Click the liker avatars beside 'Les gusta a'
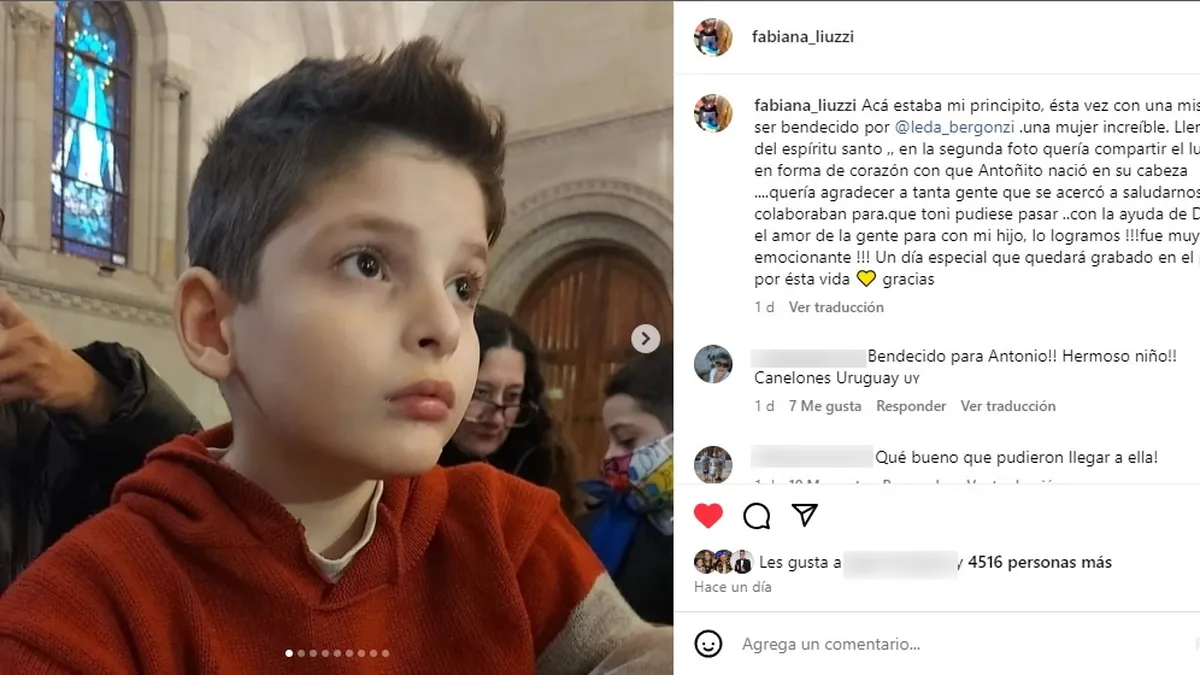The image size is (1200, 675). point(723,562)
